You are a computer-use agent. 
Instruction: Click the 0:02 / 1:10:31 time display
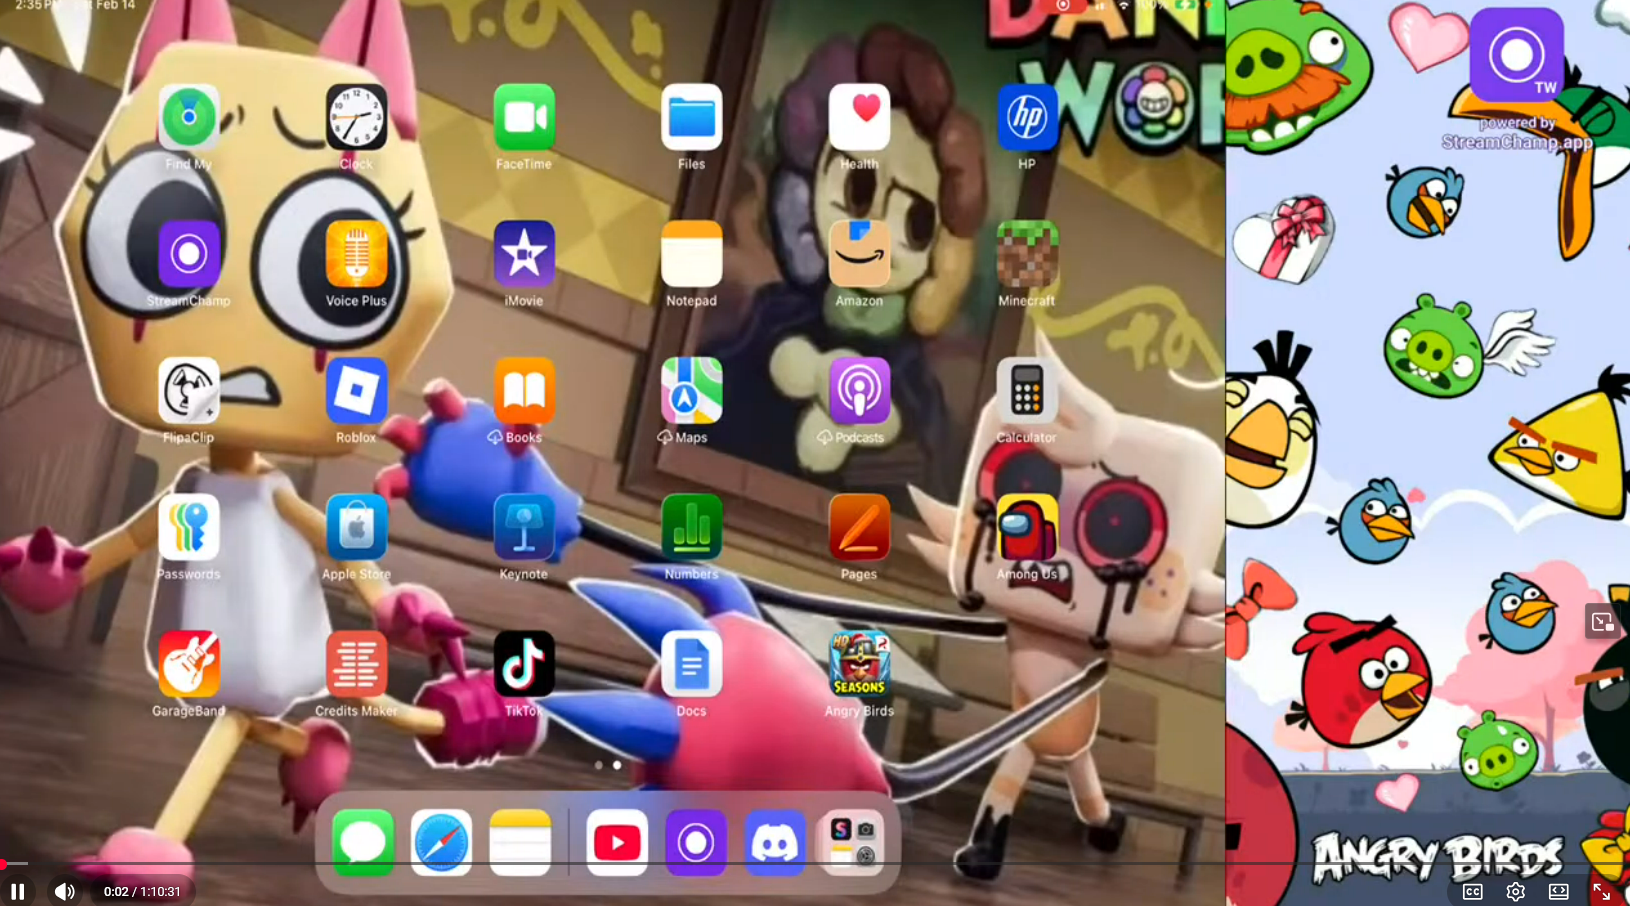pyautogui.click(x=142, y=891)
